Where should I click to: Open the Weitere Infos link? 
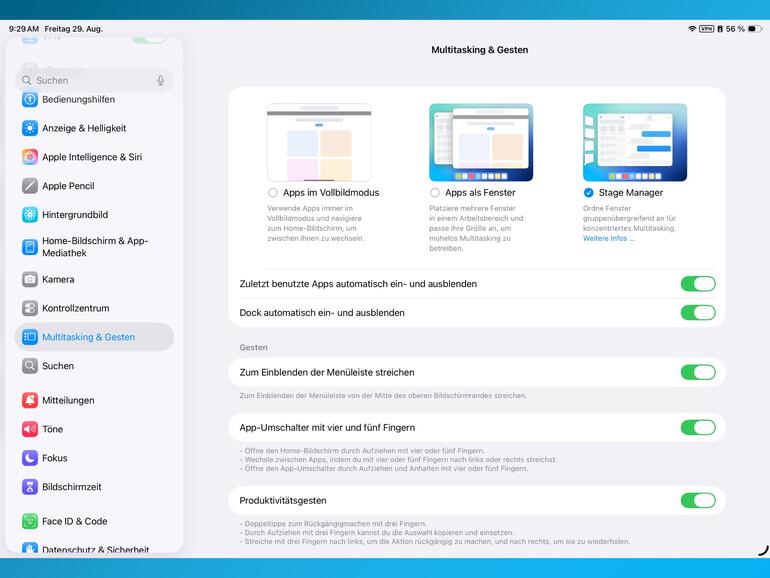pos(608,239)
